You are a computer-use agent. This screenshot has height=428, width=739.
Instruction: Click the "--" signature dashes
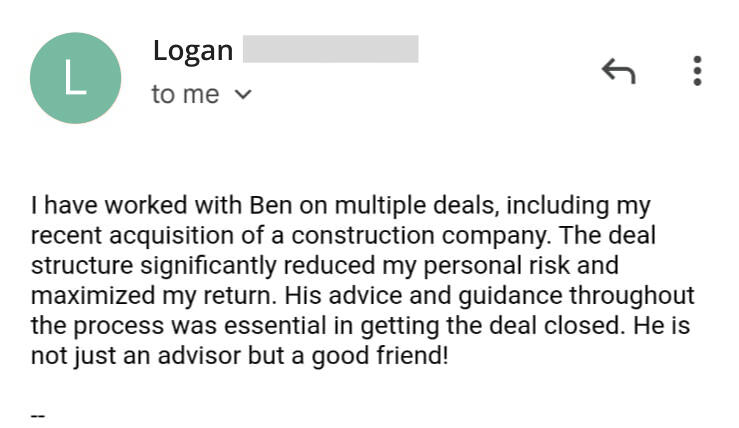38,415
